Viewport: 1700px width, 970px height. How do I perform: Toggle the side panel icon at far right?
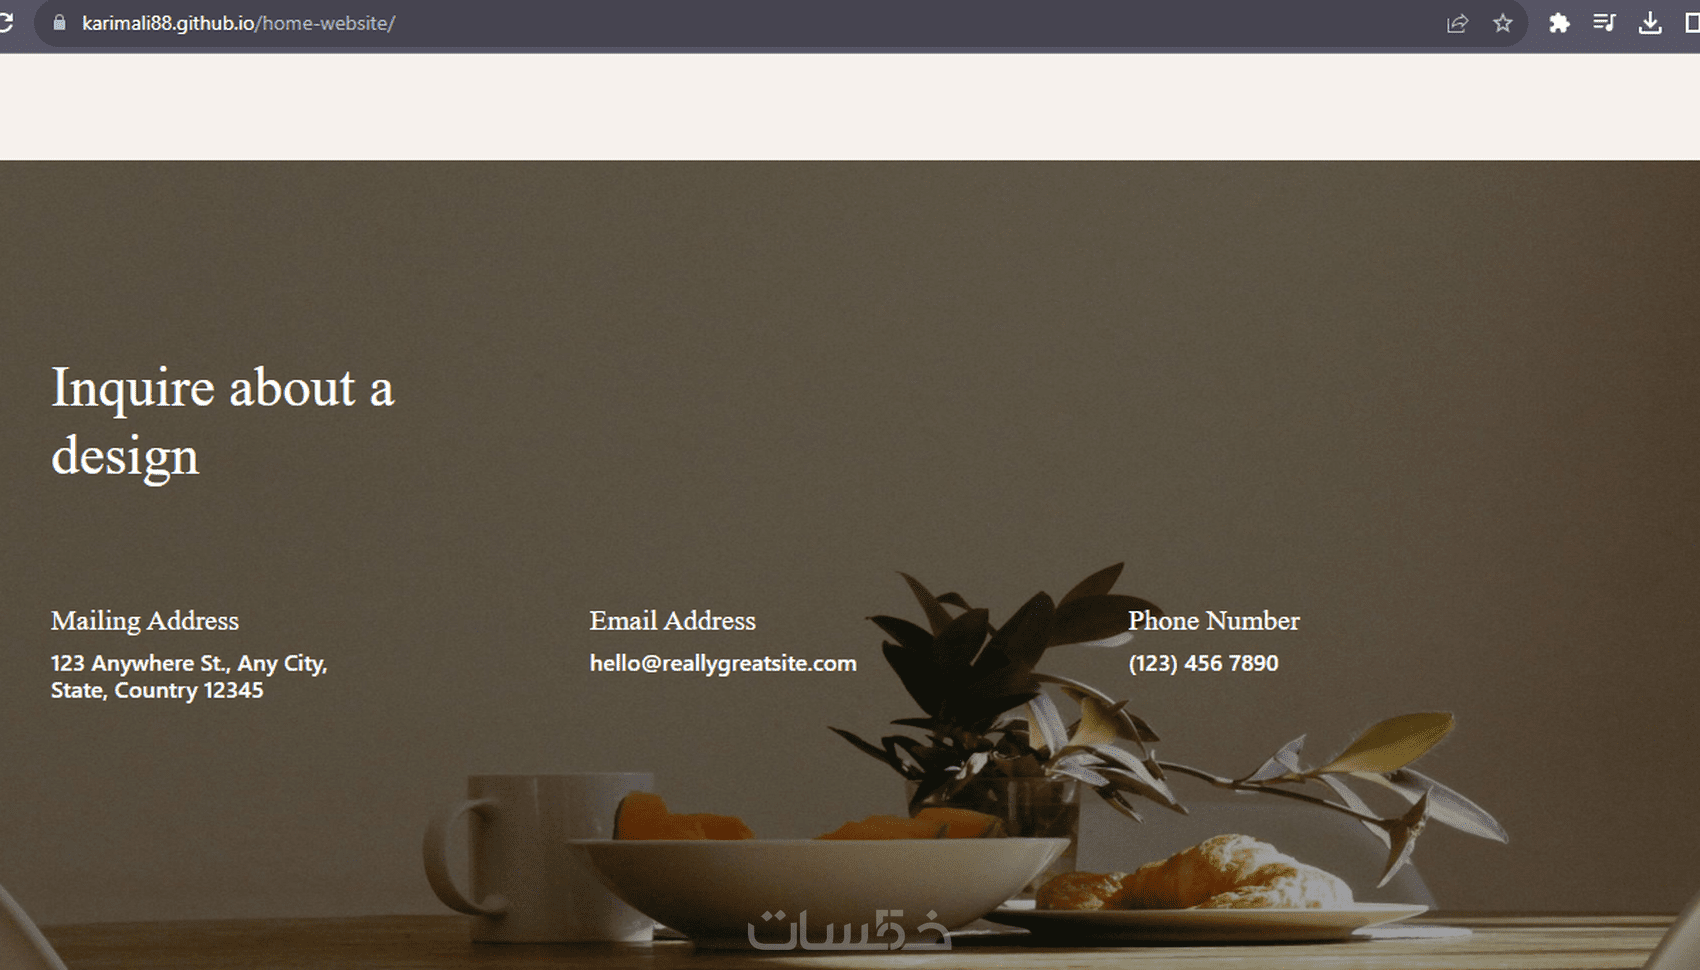1692,23
